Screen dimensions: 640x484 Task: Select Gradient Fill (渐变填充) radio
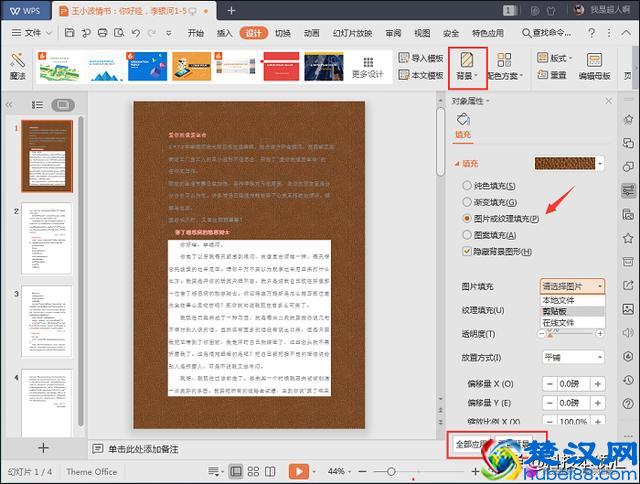coord(467,202)
